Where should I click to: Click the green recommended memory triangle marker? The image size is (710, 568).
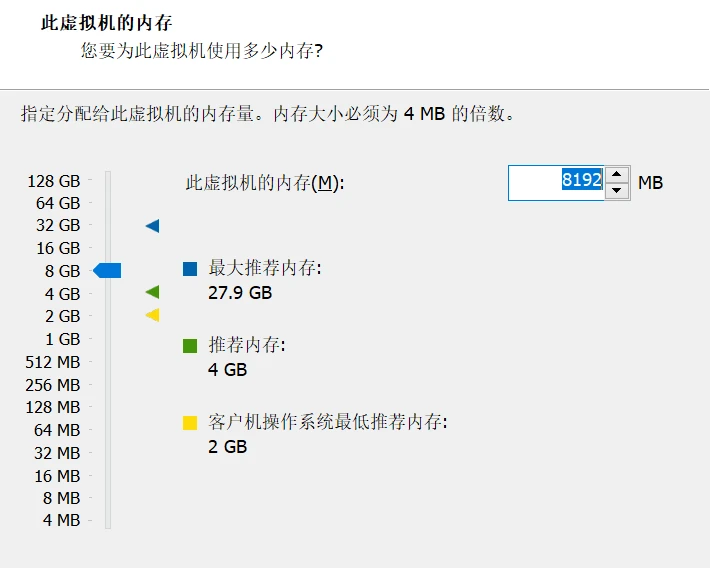[153, 292]
